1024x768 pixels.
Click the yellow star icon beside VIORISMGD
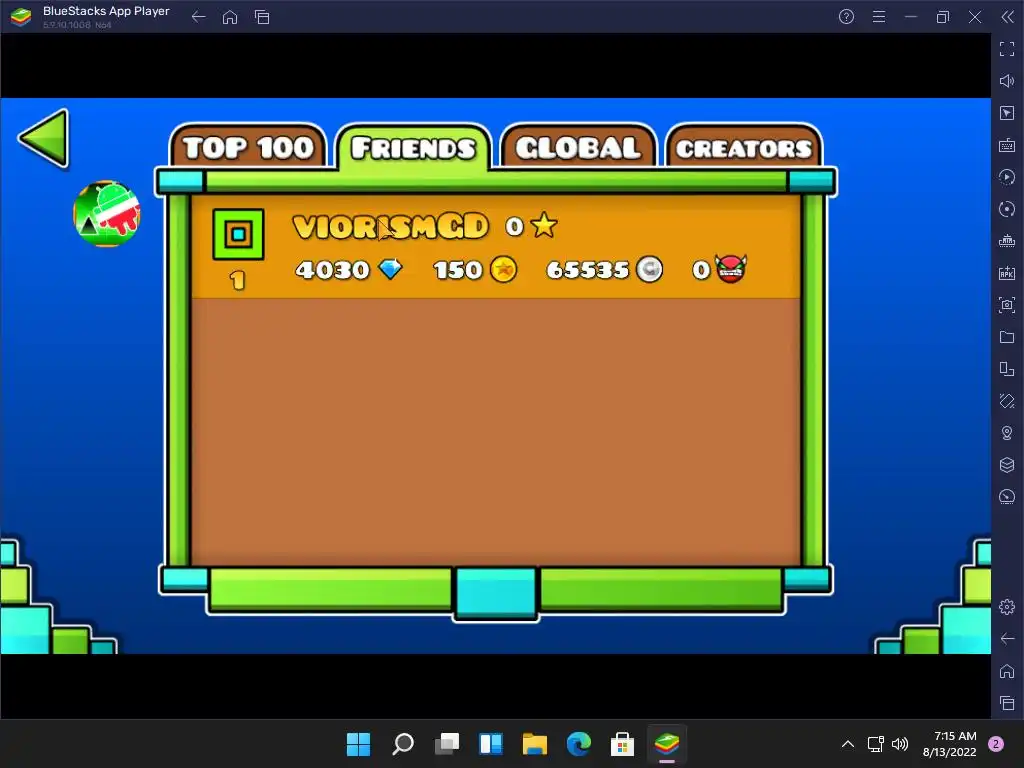pos(544,226)
